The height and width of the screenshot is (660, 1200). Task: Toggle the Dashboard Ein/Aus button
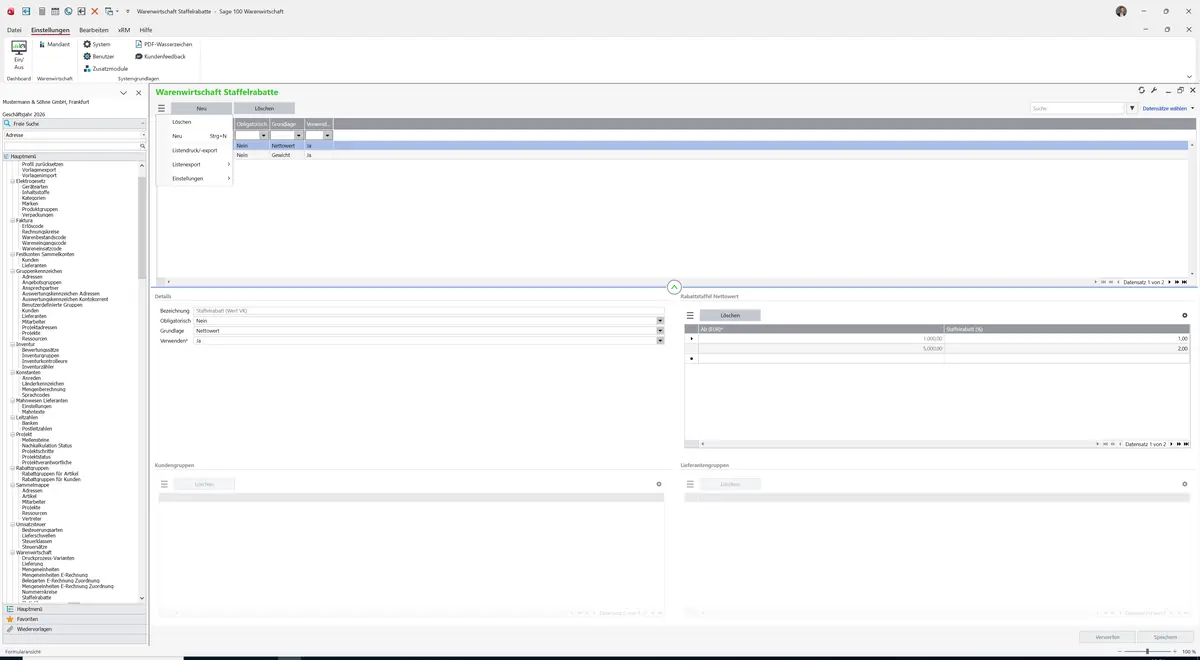tap(18, 55)
